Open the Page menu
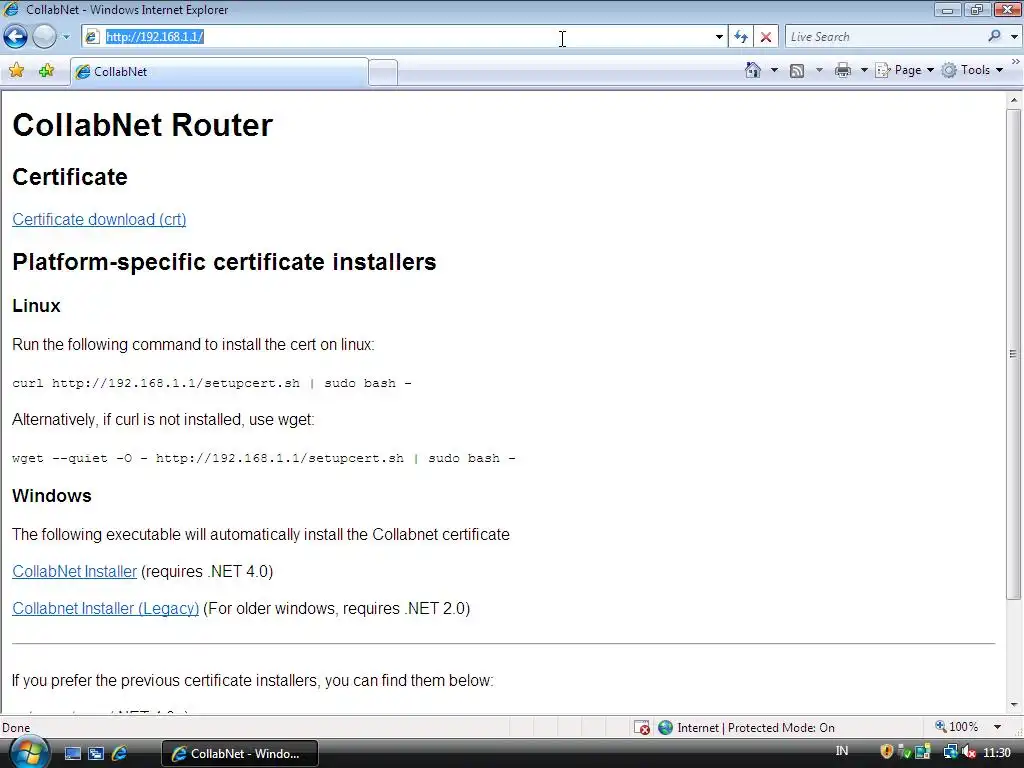Viewport: 1024px width, 768px height. 905,70
